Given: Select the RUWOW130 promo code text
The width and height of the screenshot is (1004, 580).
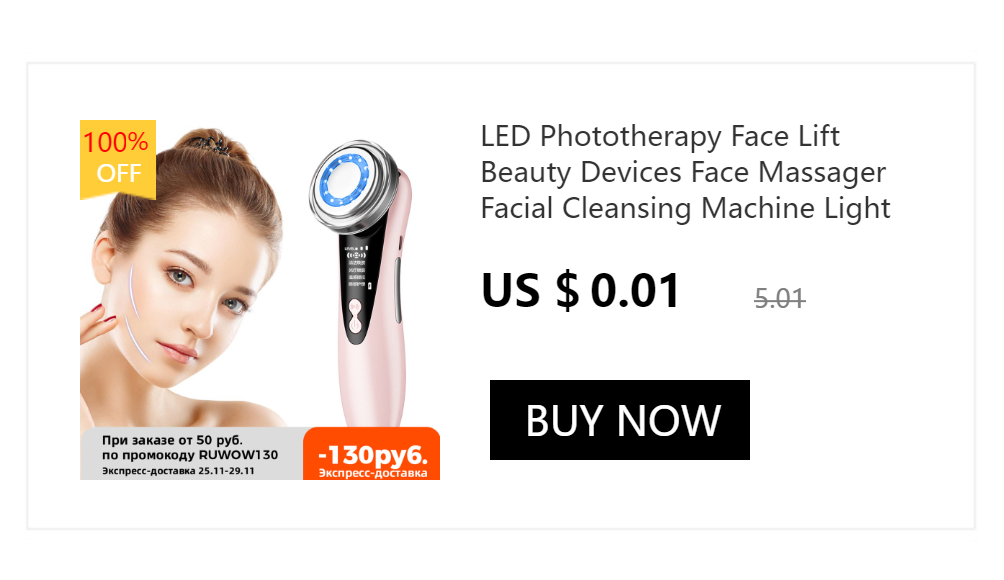Looking at the screenshot, I should pos(238,455).
